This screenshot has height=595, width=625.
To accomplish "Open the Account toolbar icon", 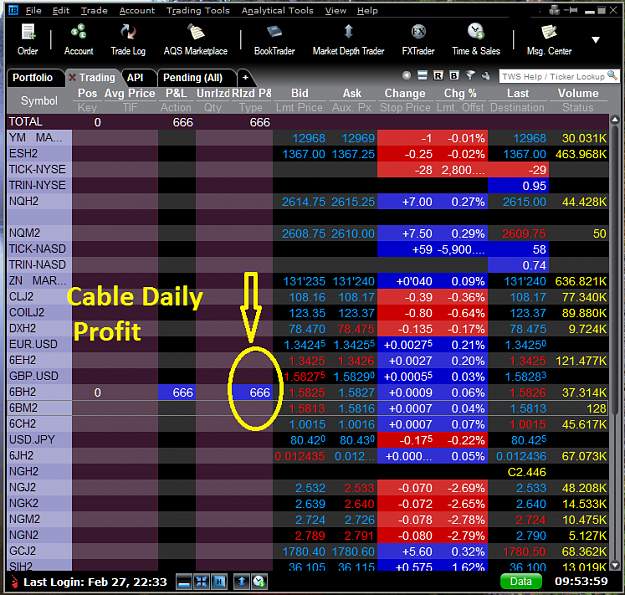I will click(79, 39).
